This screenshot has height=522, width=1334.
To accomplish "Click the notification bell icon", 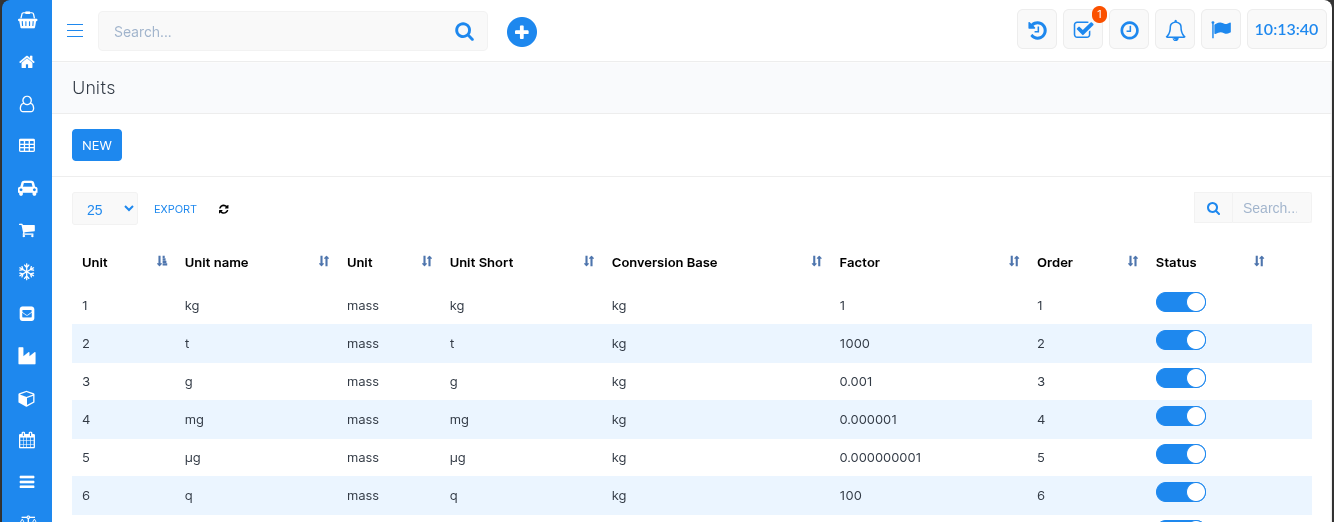I will [x=1175, y=31].
